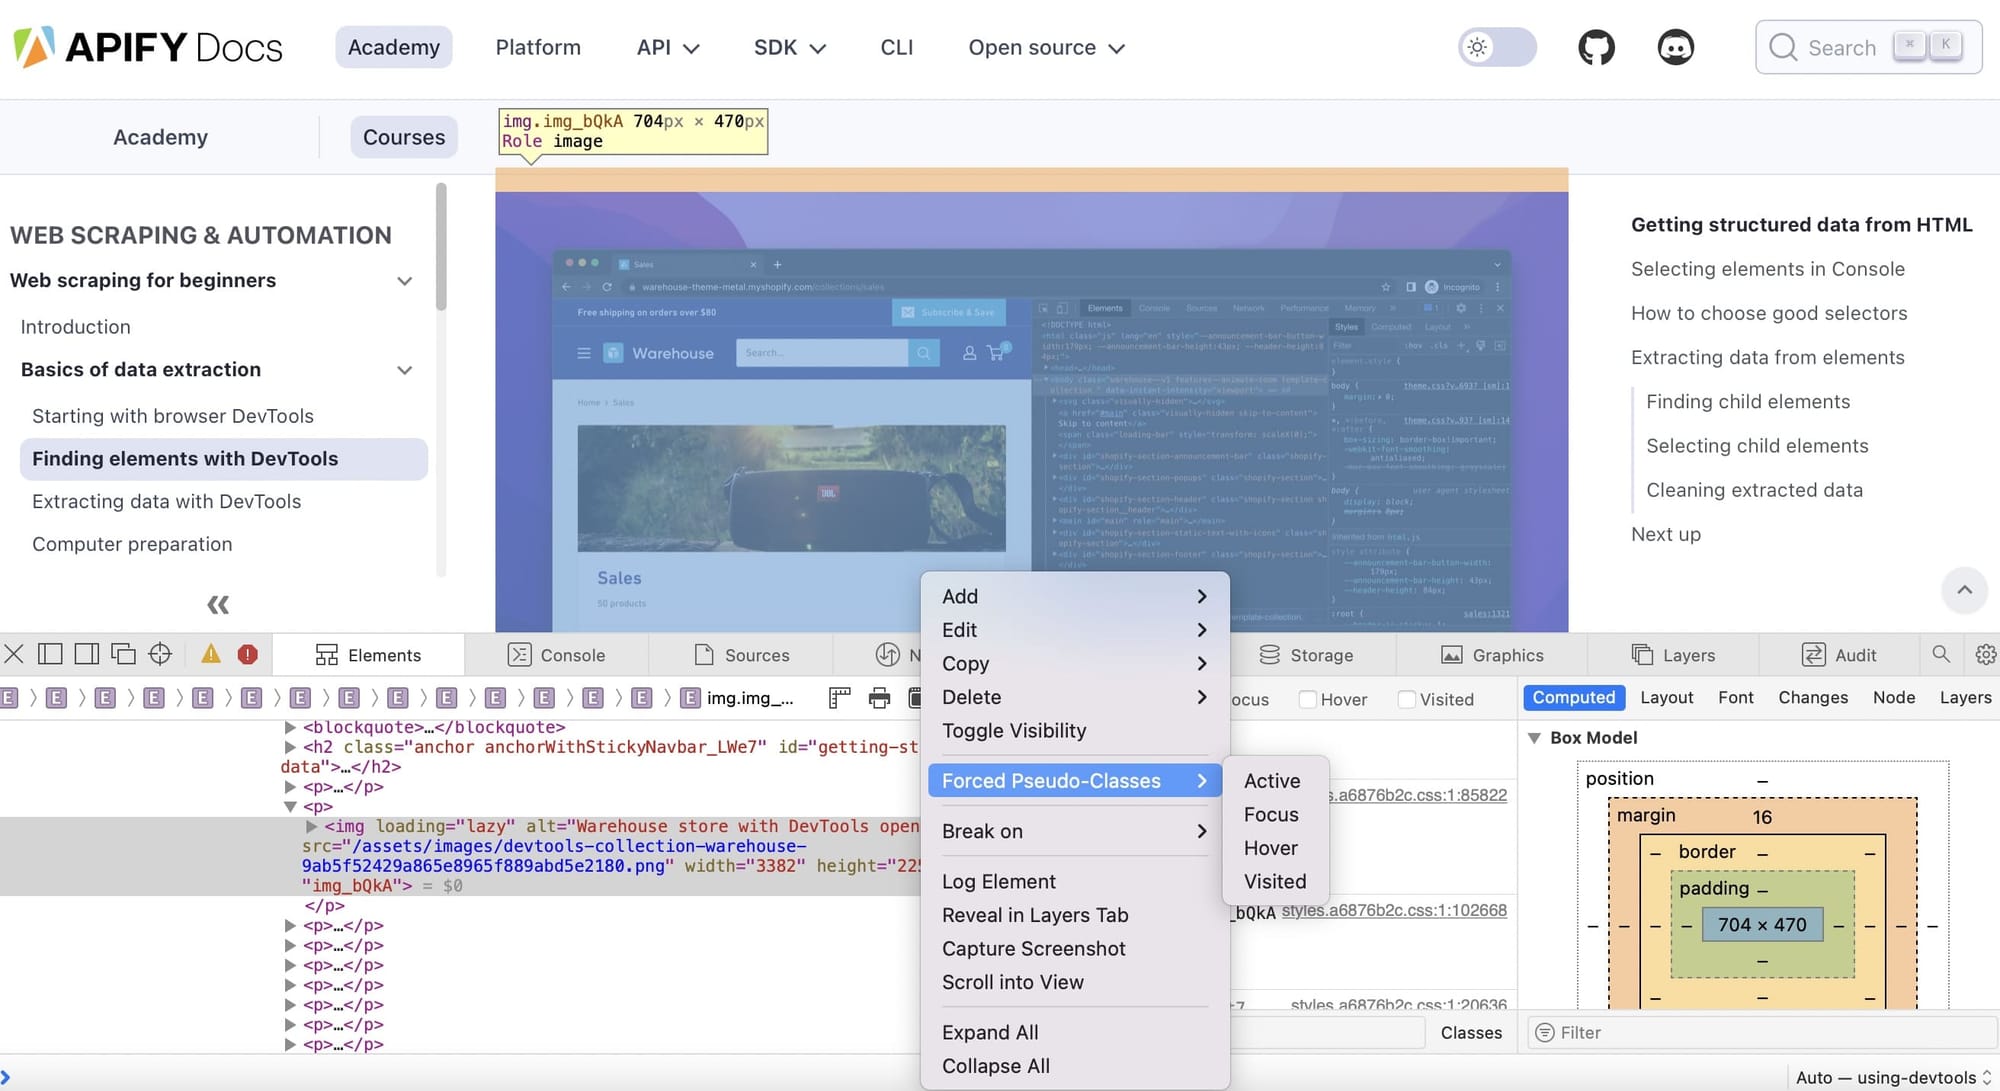The width and height of the screenshot is (2000, 1091).
Task: Open the GitHub repository icon
Action: [x=1596, y=46]
